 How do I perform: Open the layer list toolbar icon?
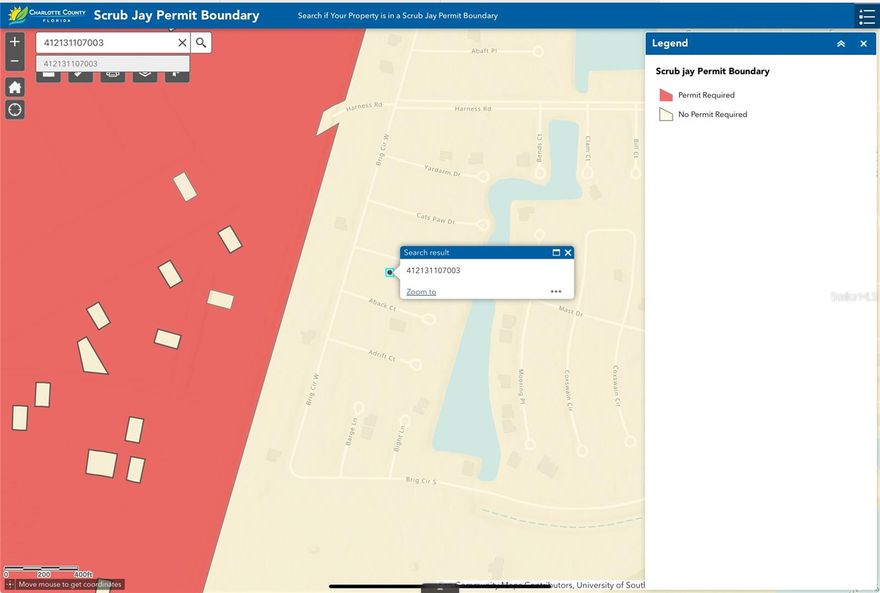tap(48, 72)
